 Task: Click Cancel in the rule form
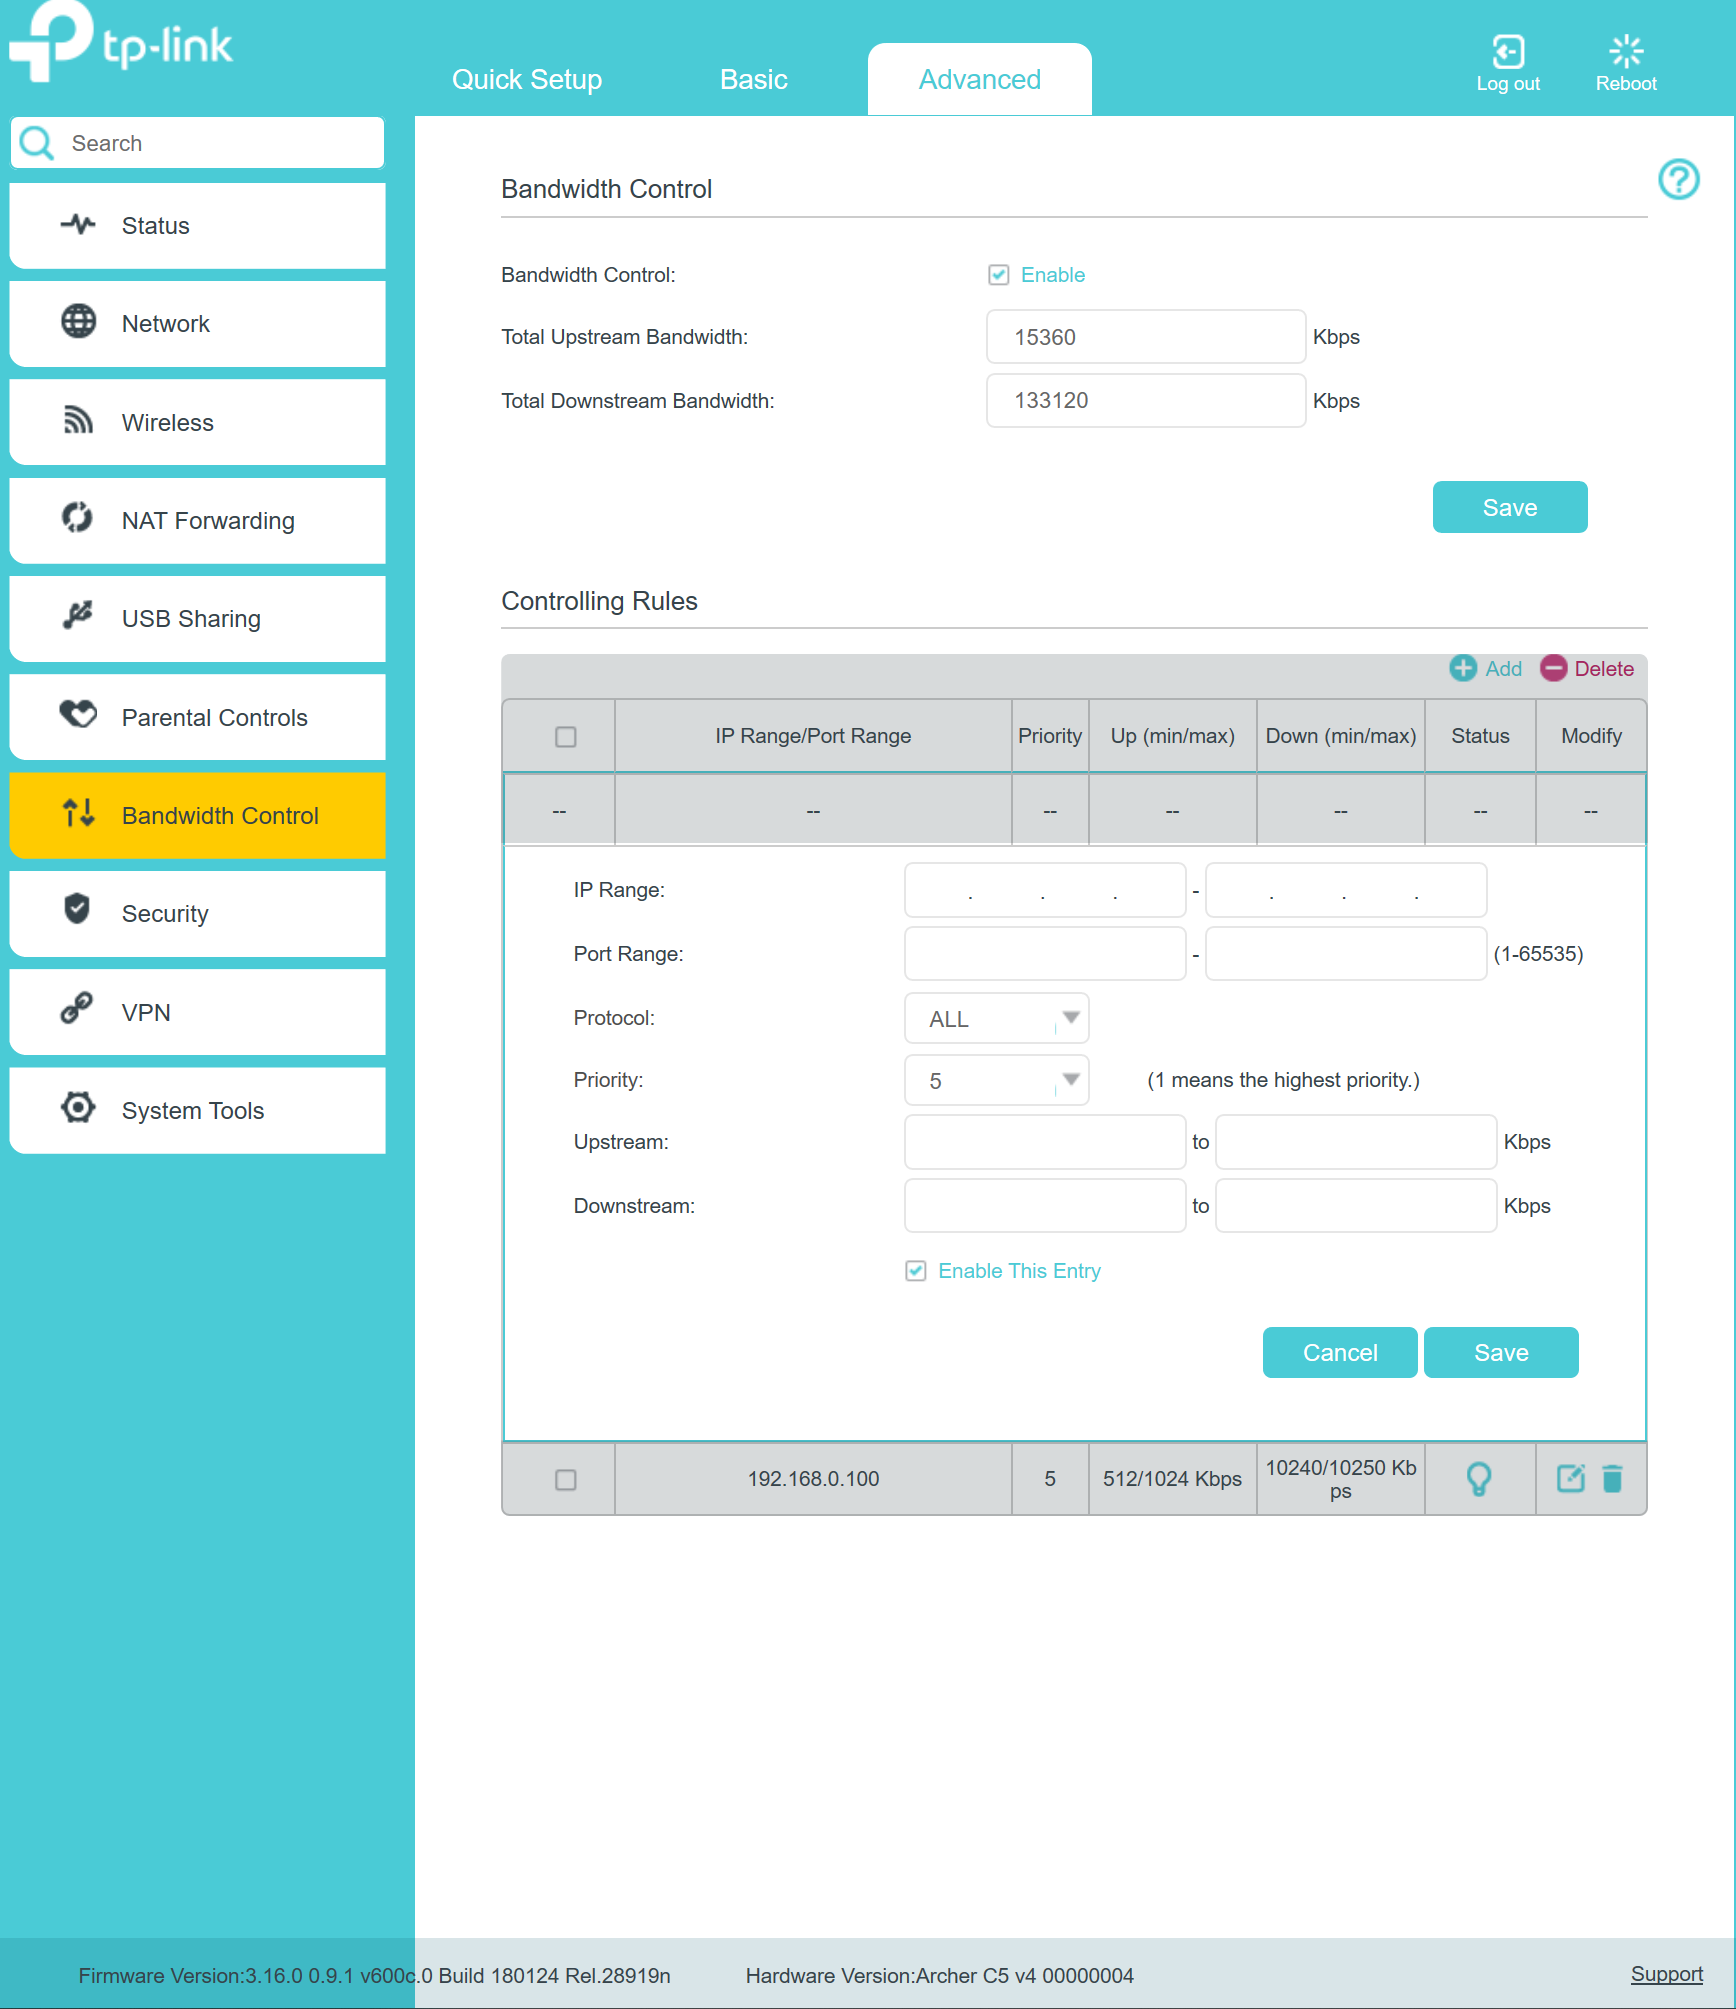pyautogui.click(x=1339, y=1352)
